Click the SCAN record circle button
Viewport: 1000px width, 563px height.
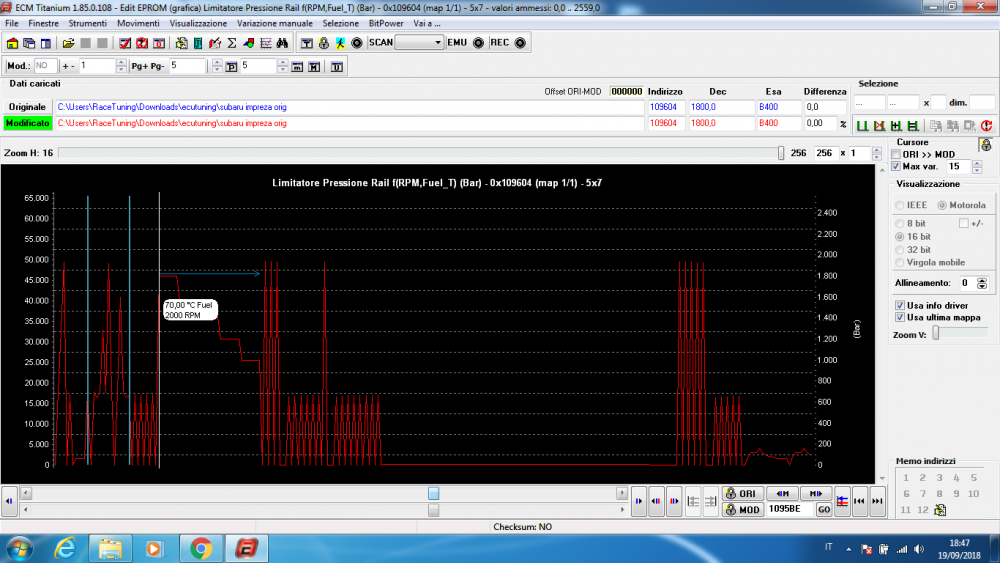357,43
